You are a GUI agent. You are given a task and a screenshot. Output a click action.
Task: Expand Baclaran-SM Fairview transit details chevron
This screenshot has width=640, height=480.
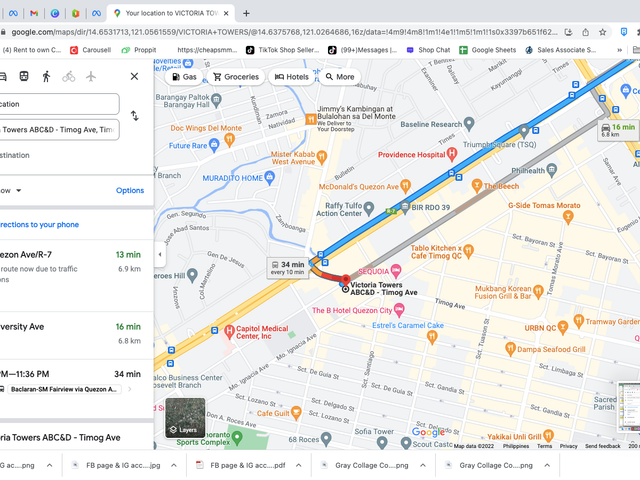130,389
